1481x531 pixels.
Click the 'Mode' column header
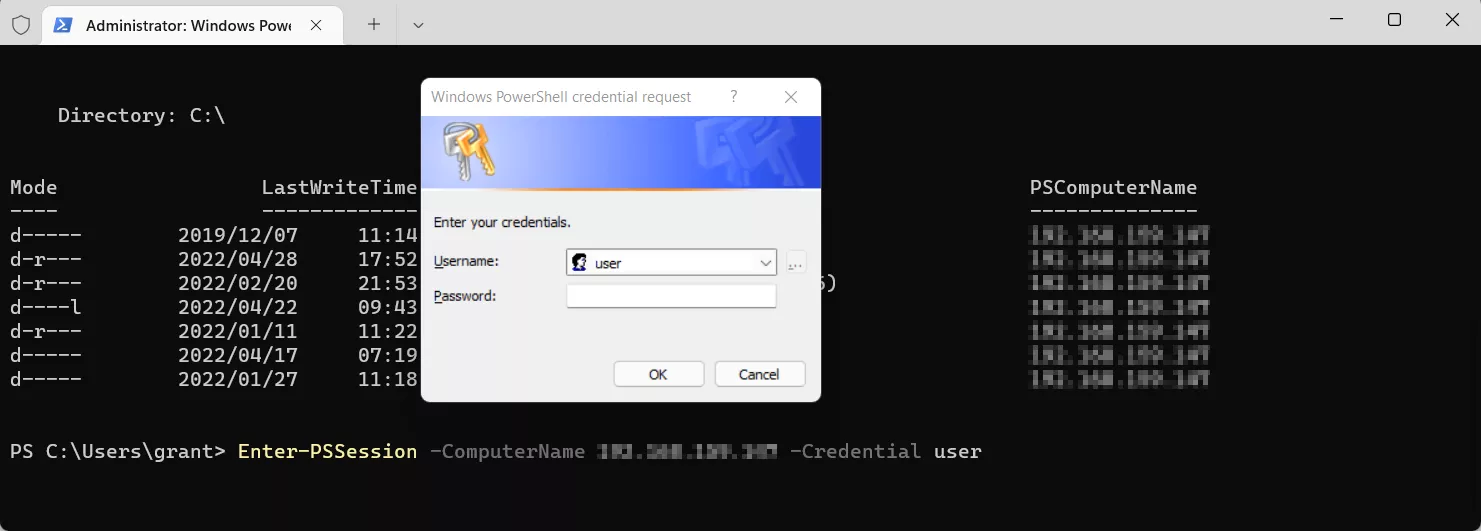click(x=33, y=187)
